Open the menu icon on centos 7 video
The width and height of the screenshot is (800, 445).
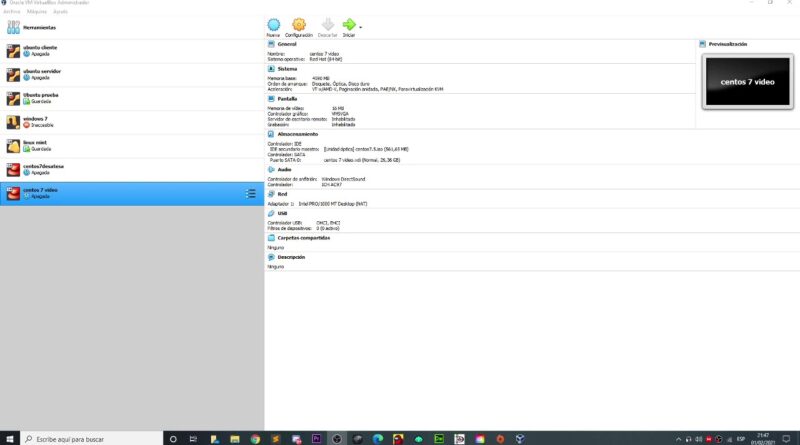coord(251,193)
